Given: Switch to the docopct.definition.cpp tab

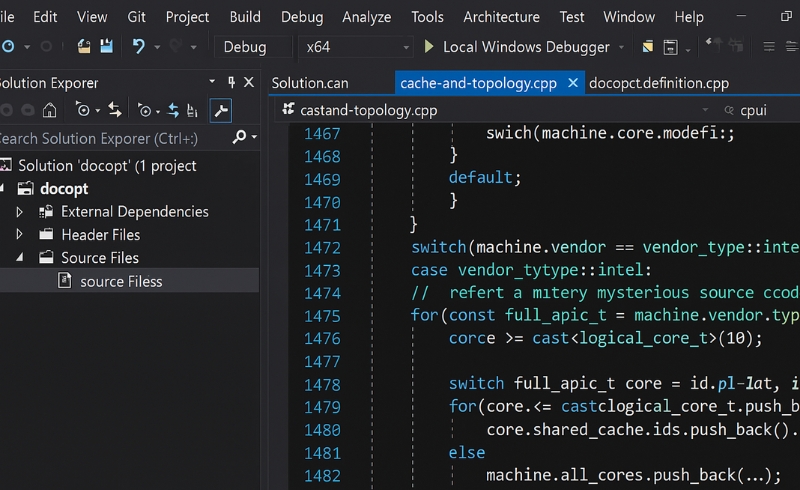Looking at the screenshot, I should click(x=659, y=83).
